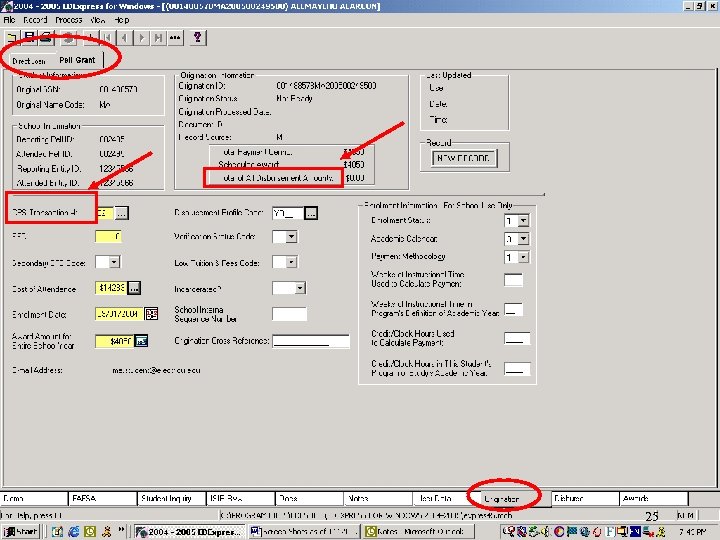Screen dimensions: 720x540
Task: Click the Disbursement Profile Code field
Action: tap(288, 213)
